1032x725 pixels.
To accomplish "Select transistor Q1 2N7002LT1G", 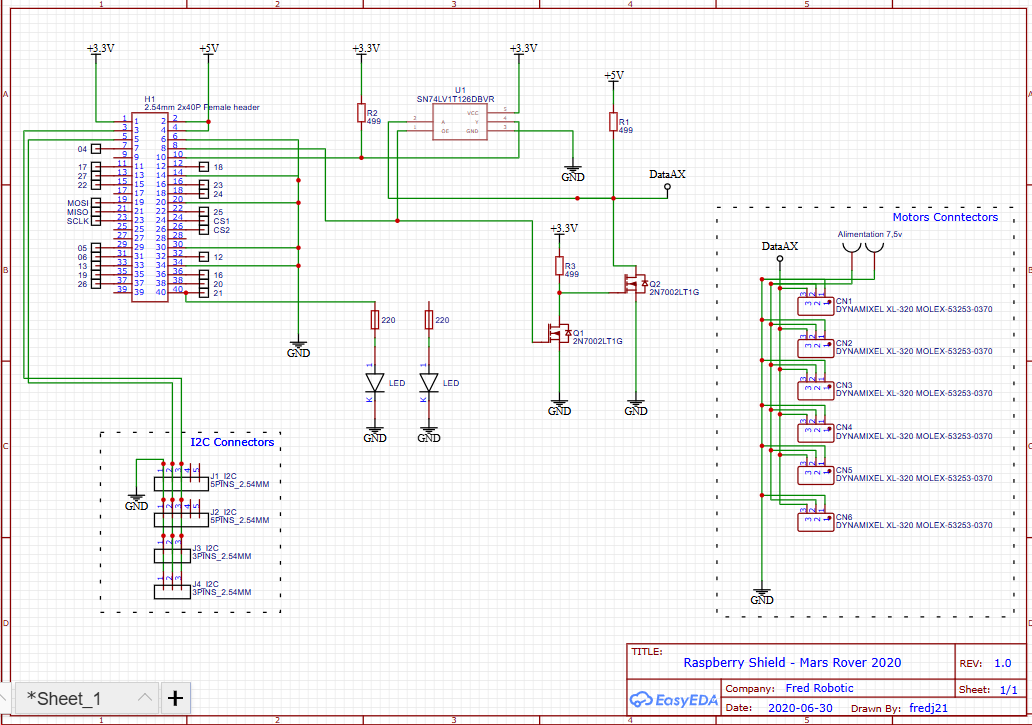I will click(559, 333).
